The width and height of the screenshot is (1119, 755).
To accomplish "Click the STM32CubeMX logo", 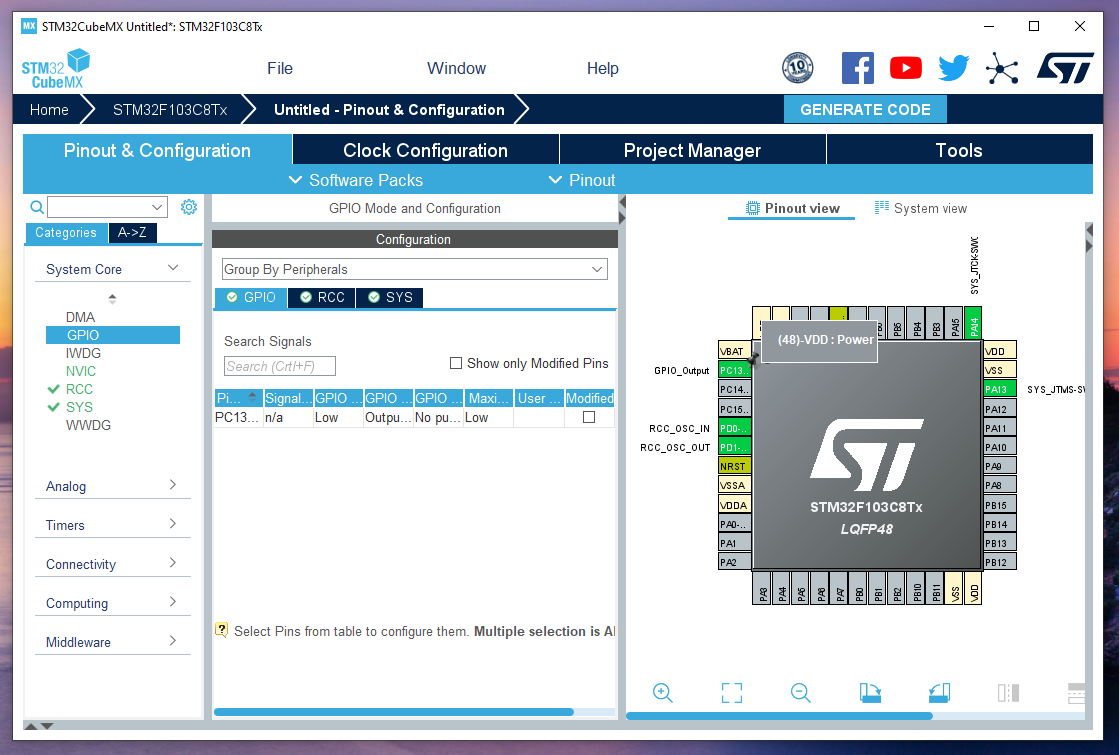I will [x=56, y=69].
